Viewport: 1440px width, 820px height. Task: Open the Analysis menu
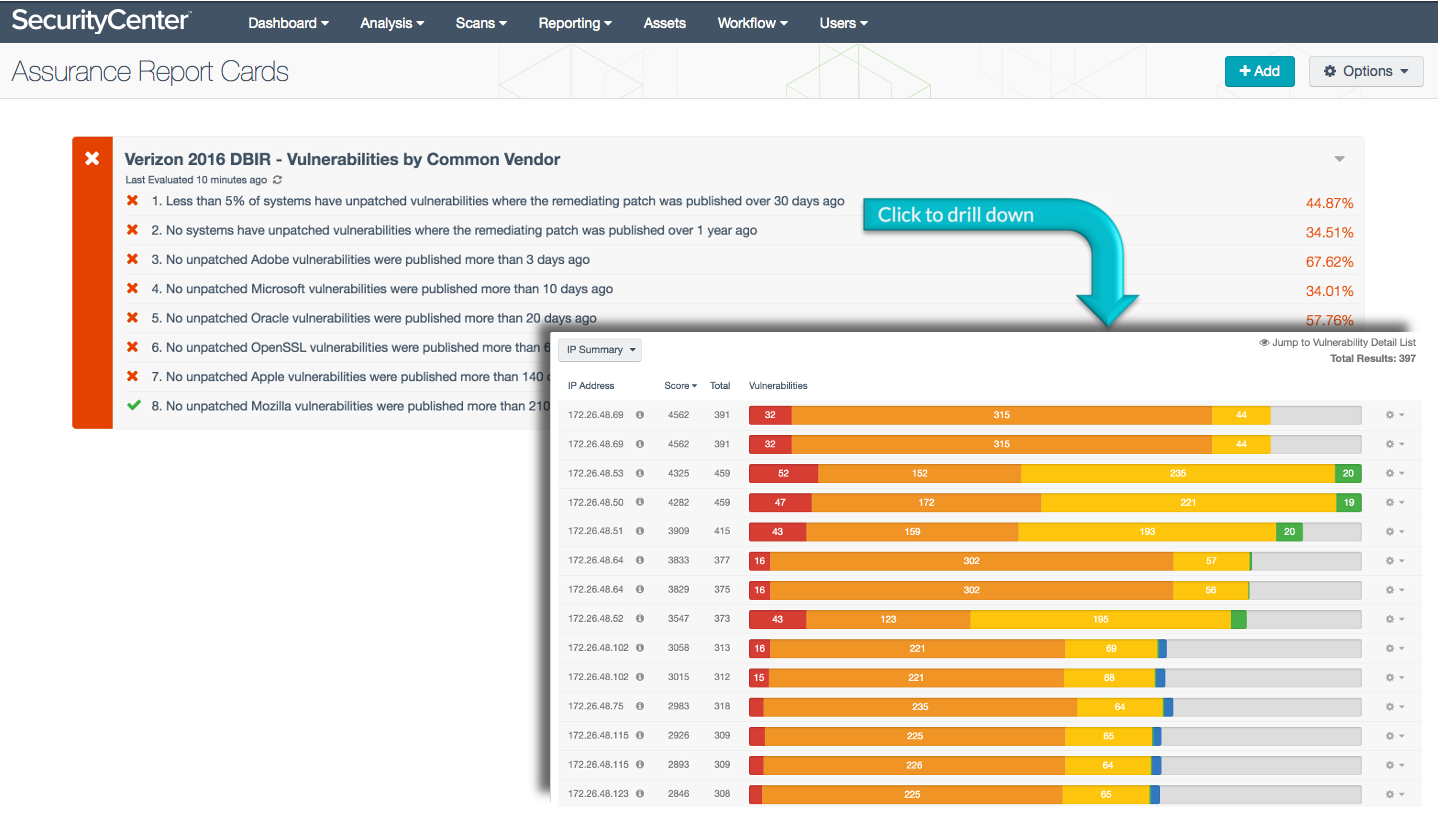click(x=392, y=23)
